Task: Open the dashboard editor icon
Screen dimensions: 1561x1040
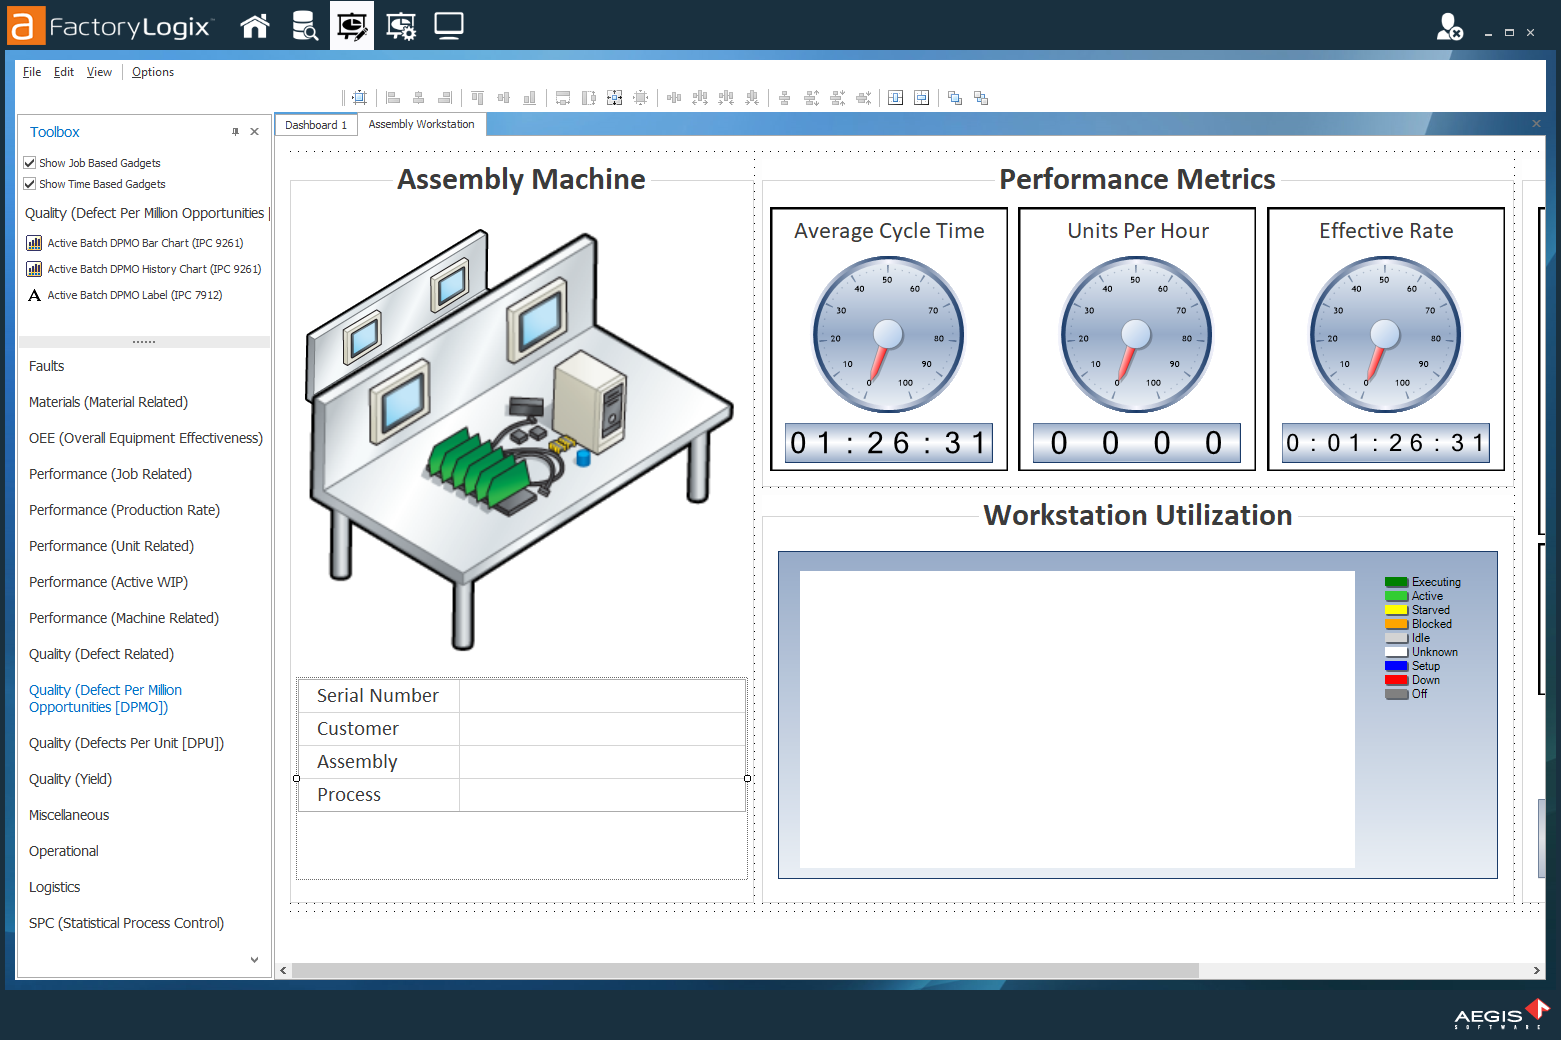Action: click(x=351, y=25)
